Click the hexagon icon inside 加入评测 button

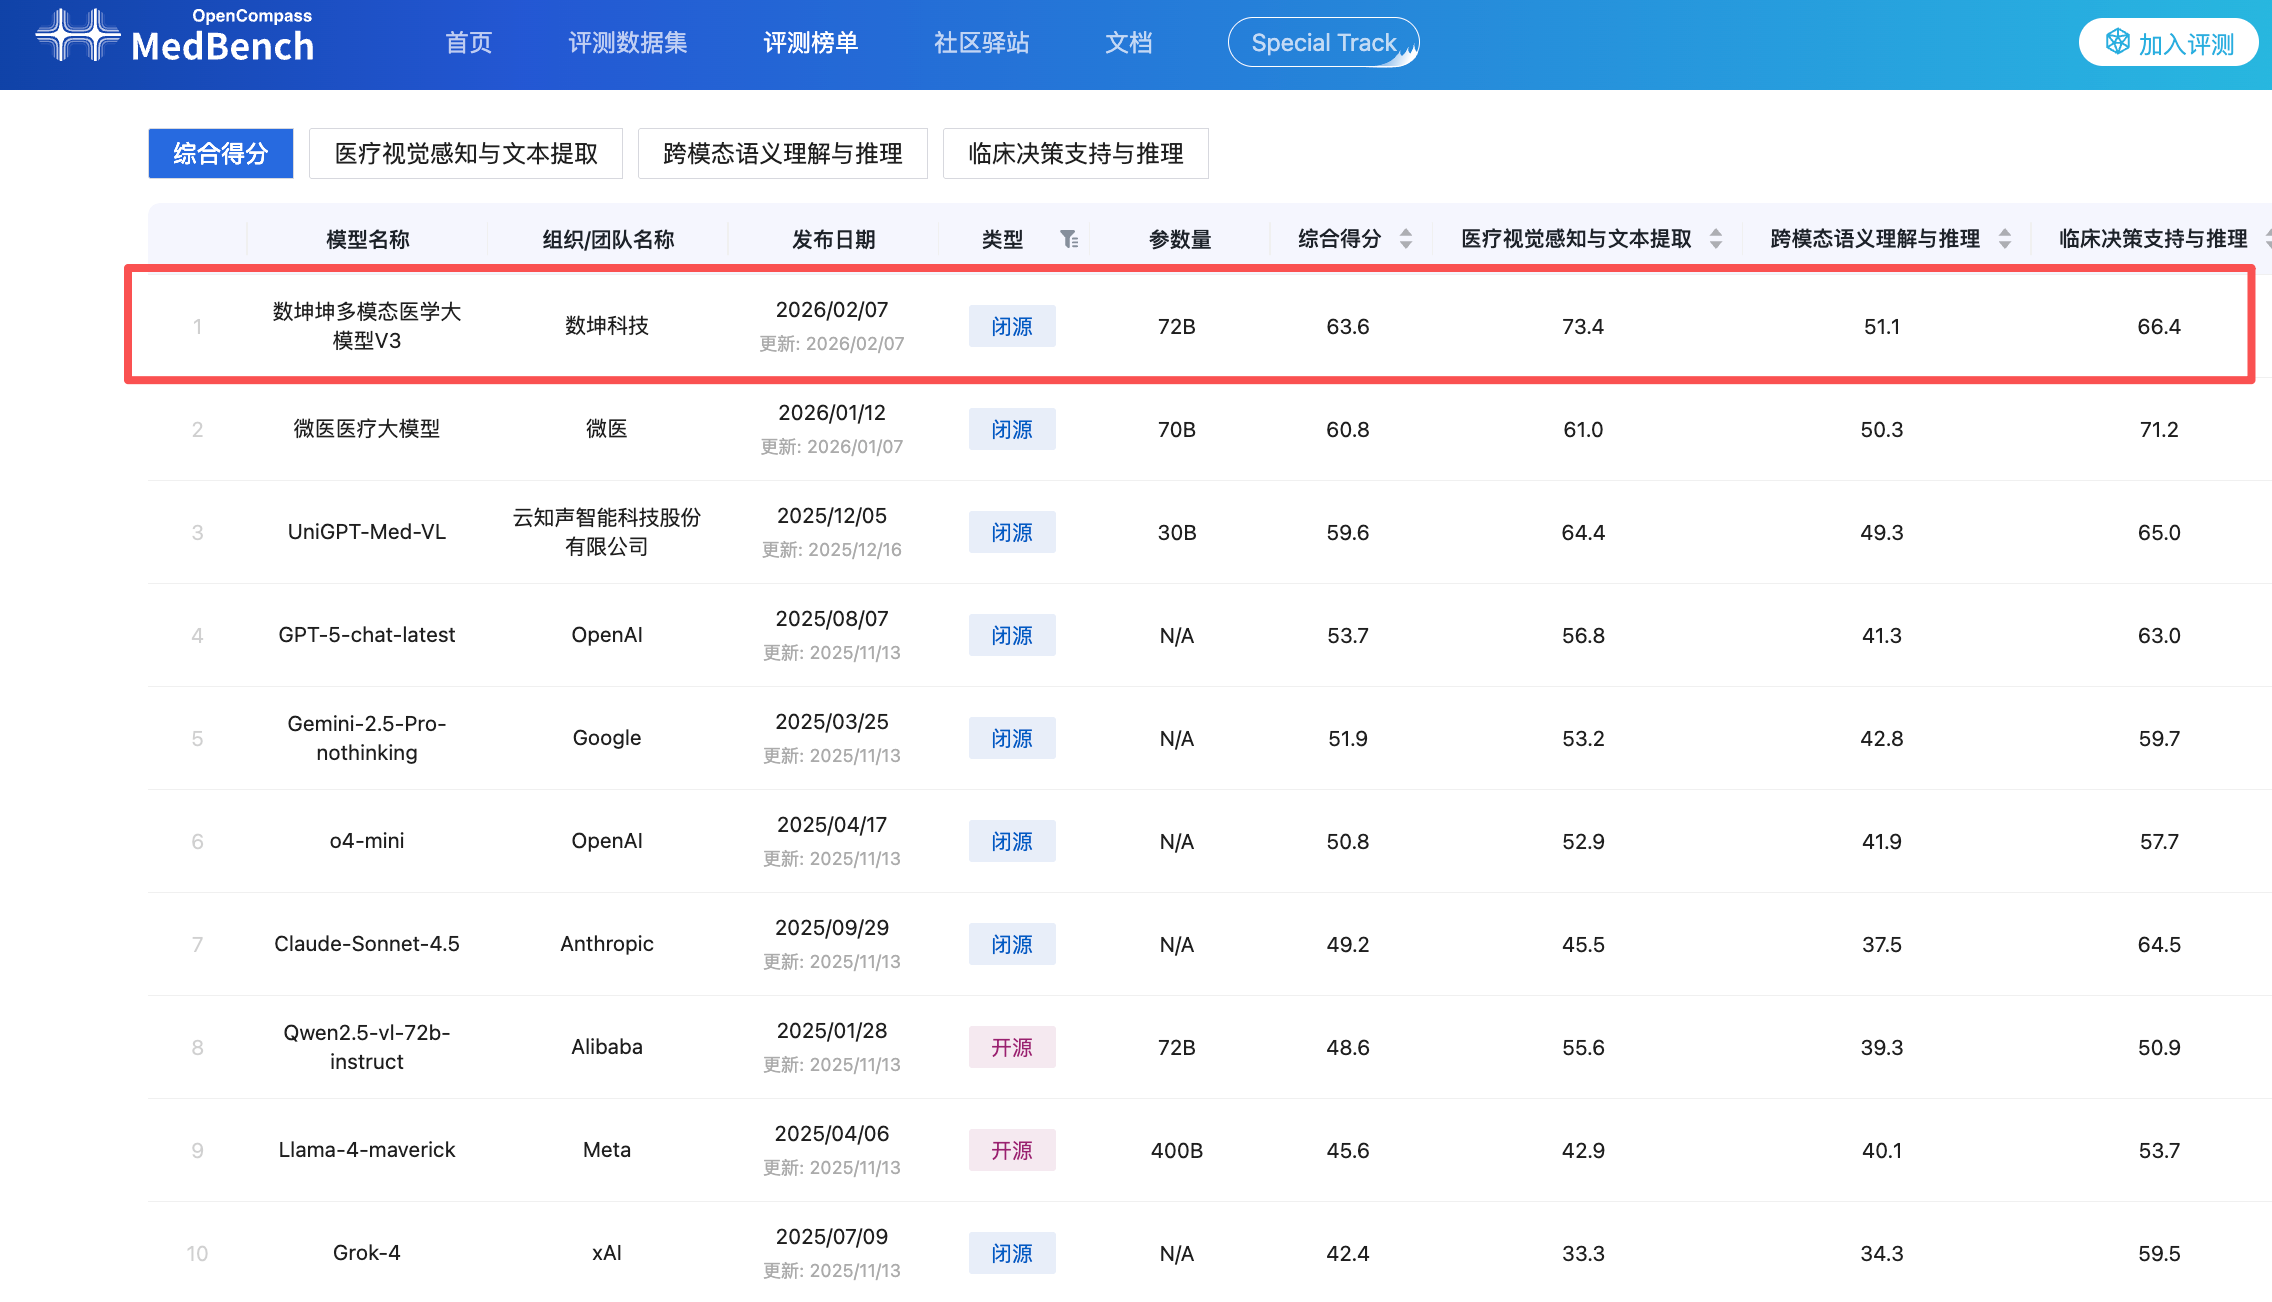[x=2117, y=42]
